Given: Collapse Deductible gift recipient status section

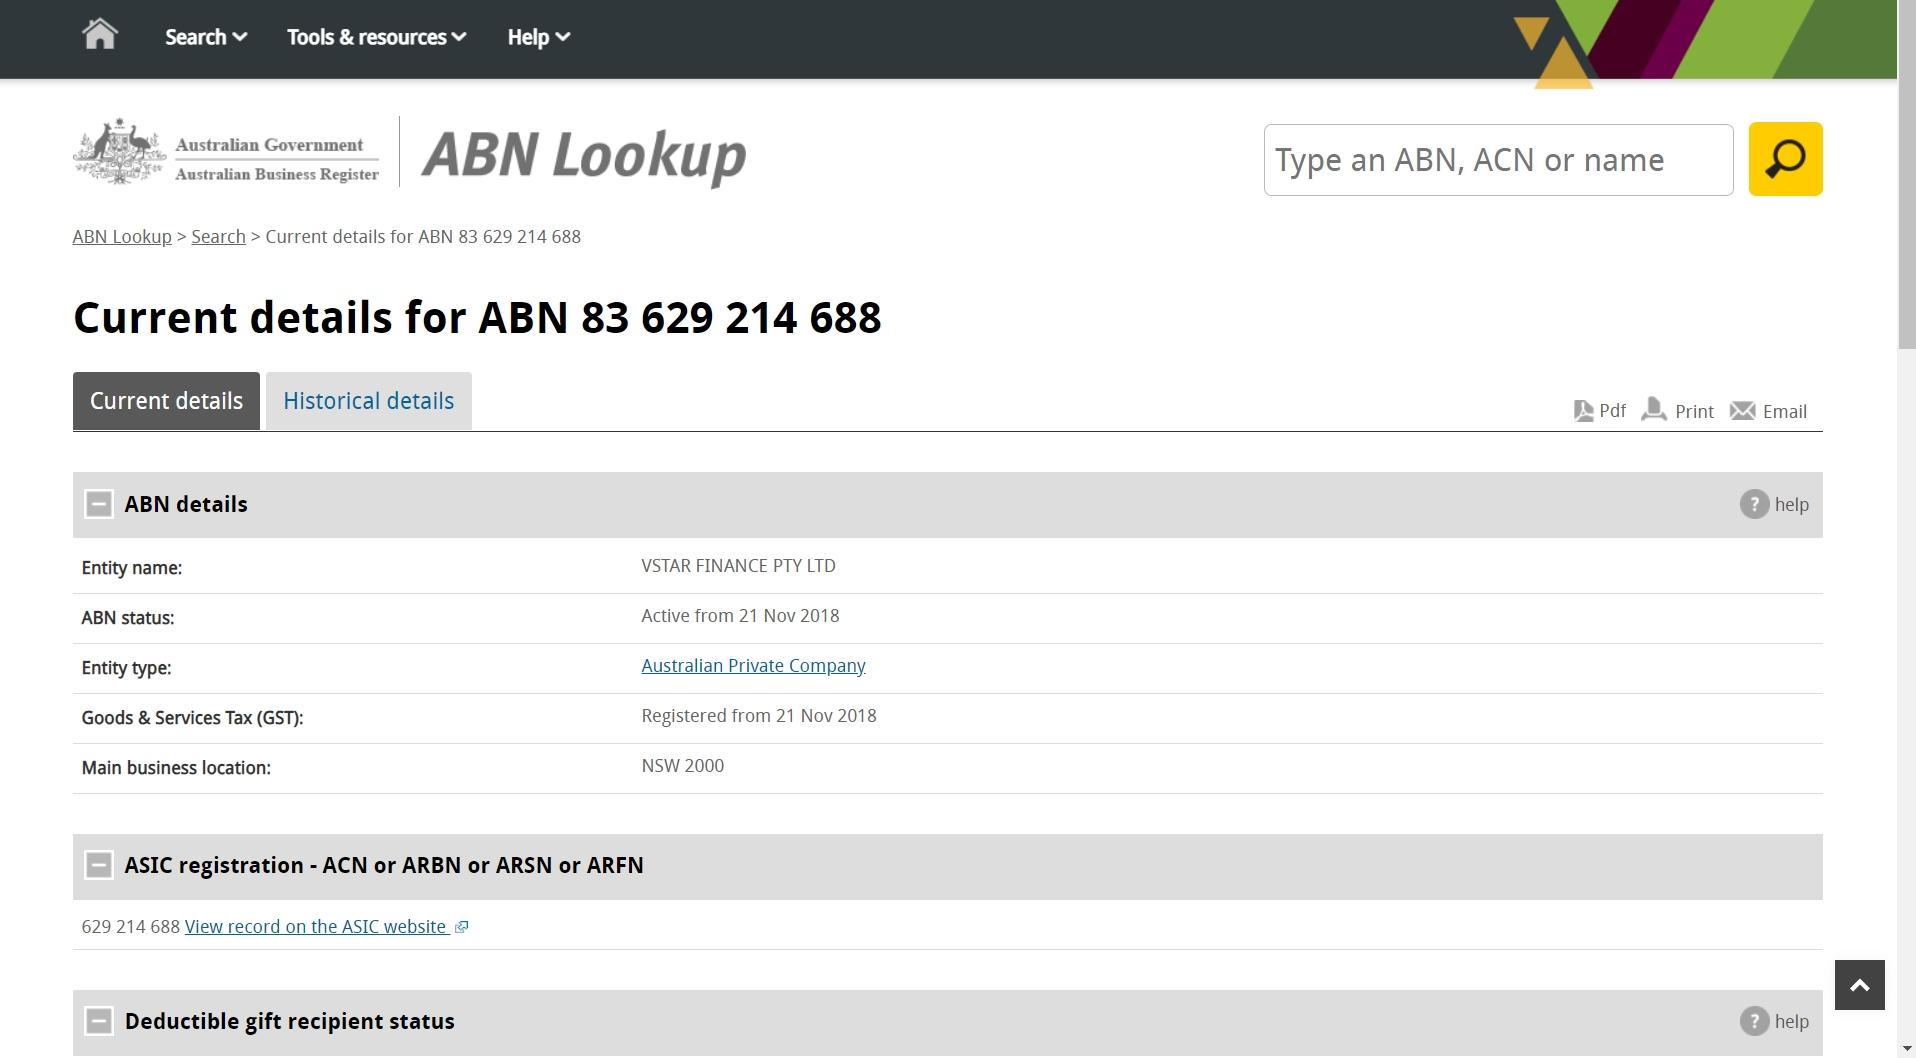Looking at the screenshot, I should pos(99,1021).
